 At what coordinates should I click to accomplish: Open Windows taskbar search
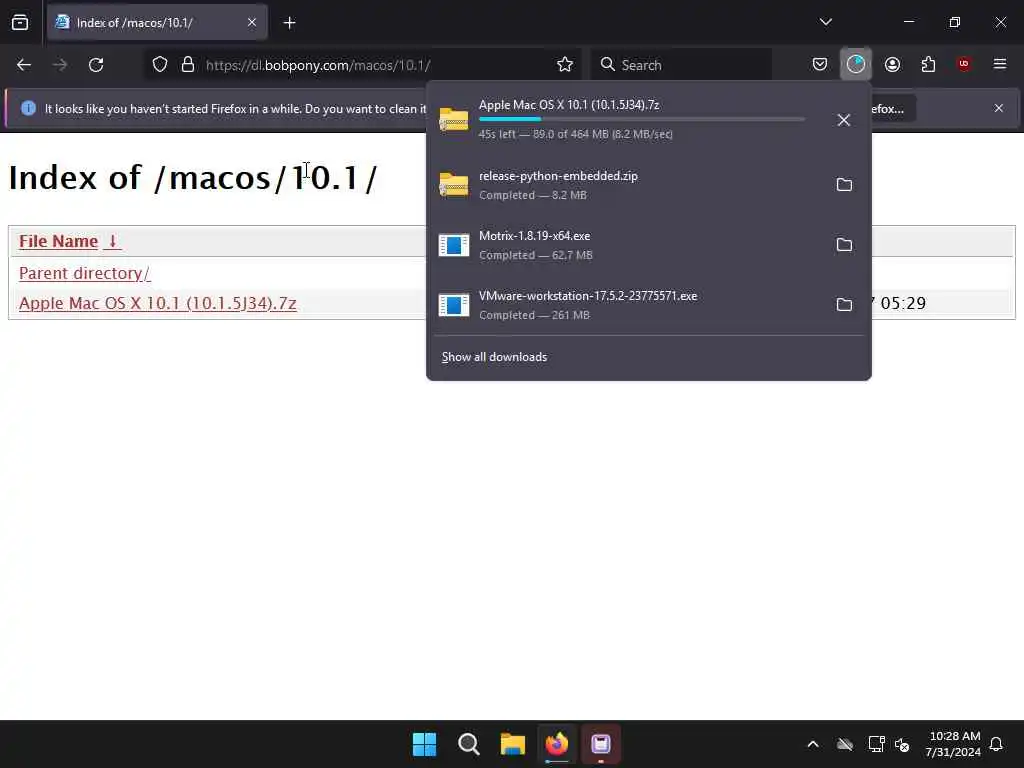(468, 744)
